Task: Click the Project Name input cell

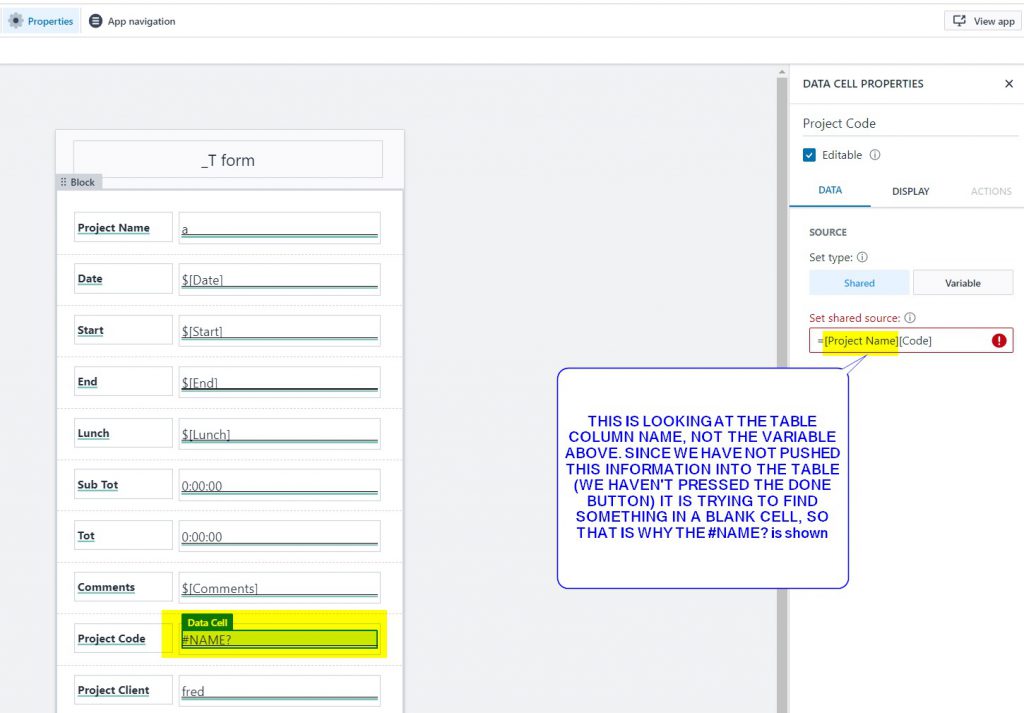Action: pos(279,228)
